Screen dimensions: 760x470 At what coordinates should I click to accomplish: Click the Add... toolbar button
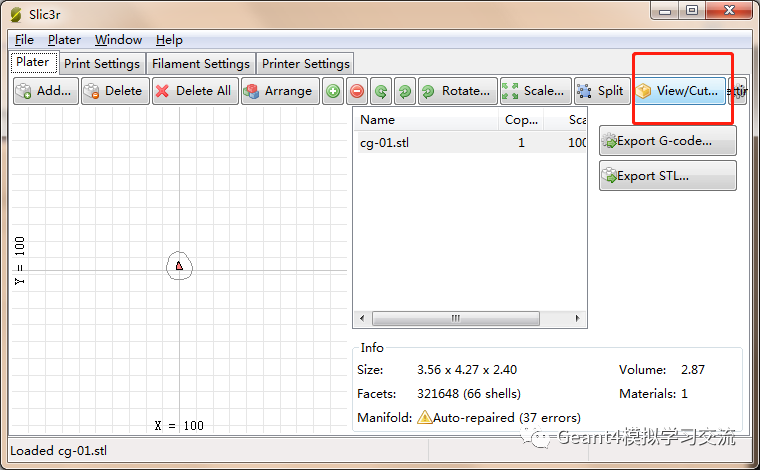click(x=46, y=91)
